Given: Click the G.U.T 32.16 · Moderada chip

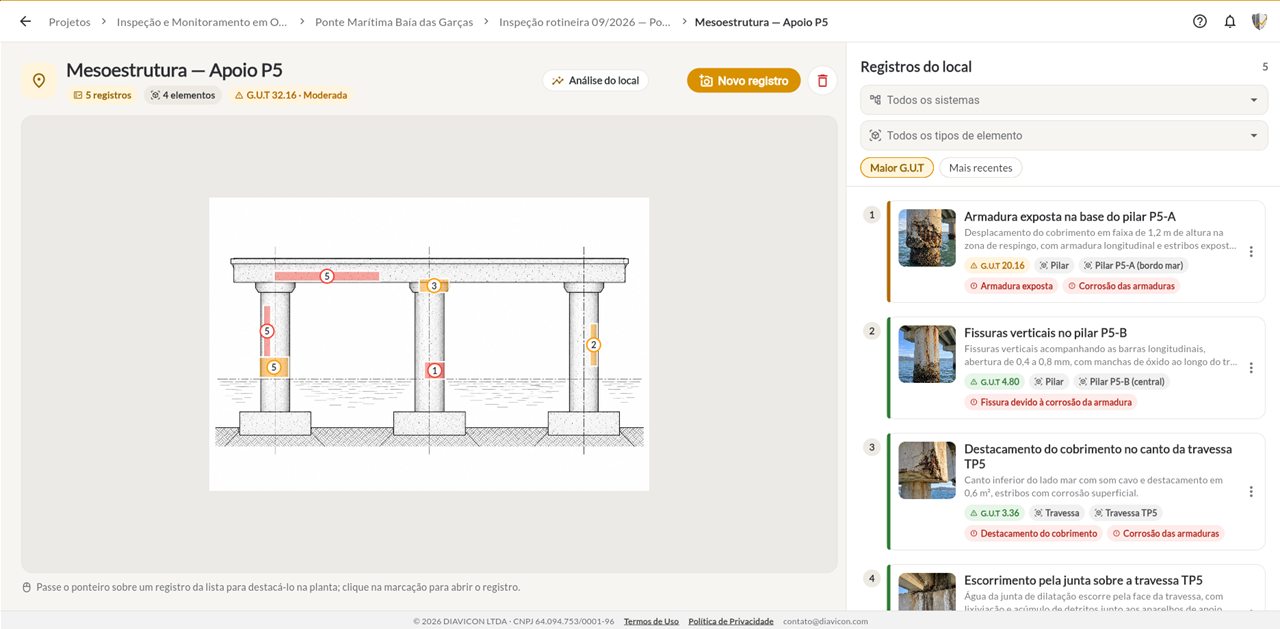Looking at the screenshot, I should pos(290,95).
